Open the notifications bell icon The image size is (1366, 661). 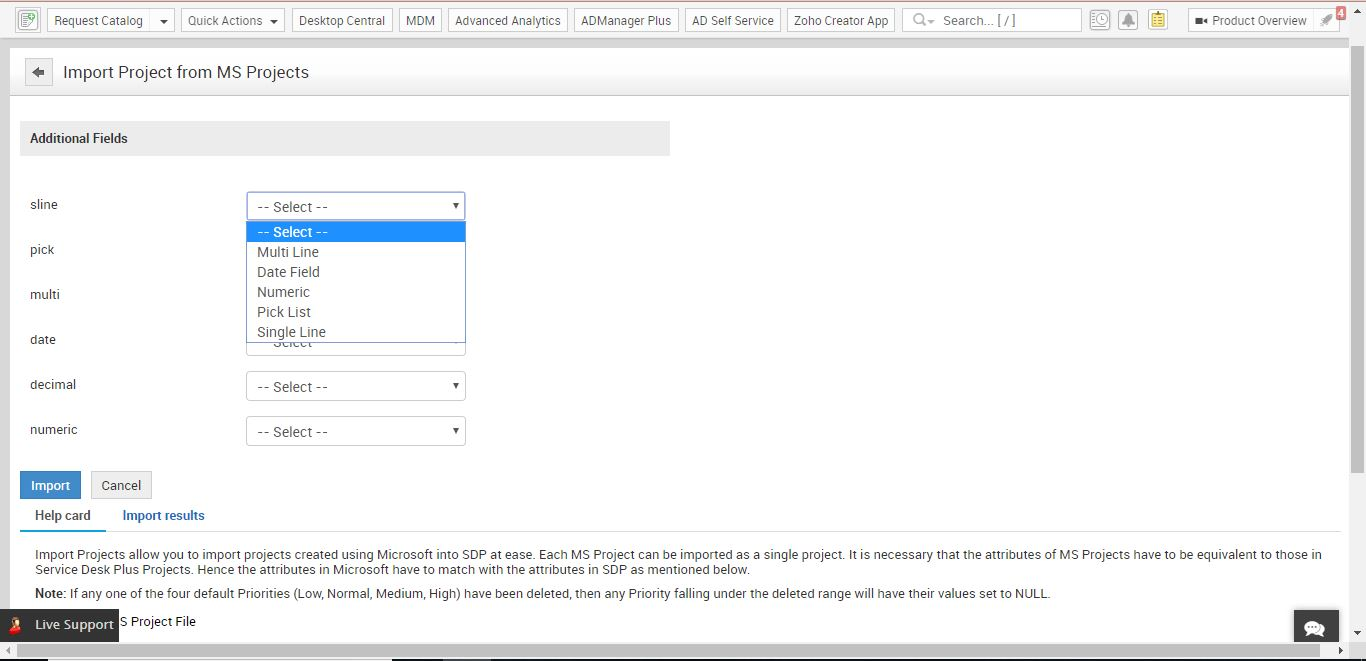click(x=1128, y=20)
